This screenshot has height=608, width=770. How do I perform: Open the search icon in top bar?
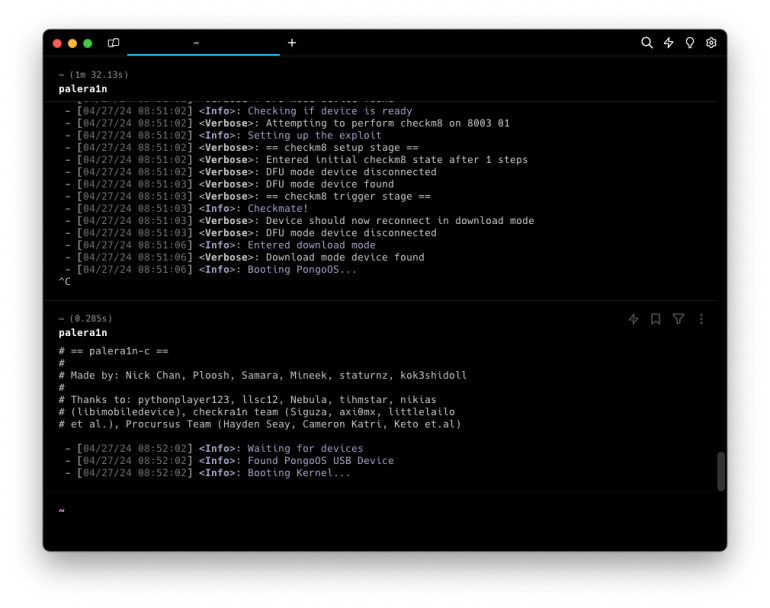tap(647, 43)
